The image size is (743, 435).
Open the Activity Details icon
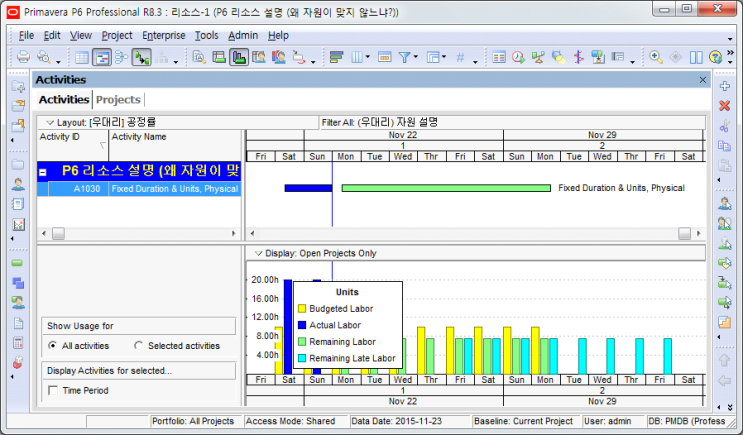pos(199,58)
